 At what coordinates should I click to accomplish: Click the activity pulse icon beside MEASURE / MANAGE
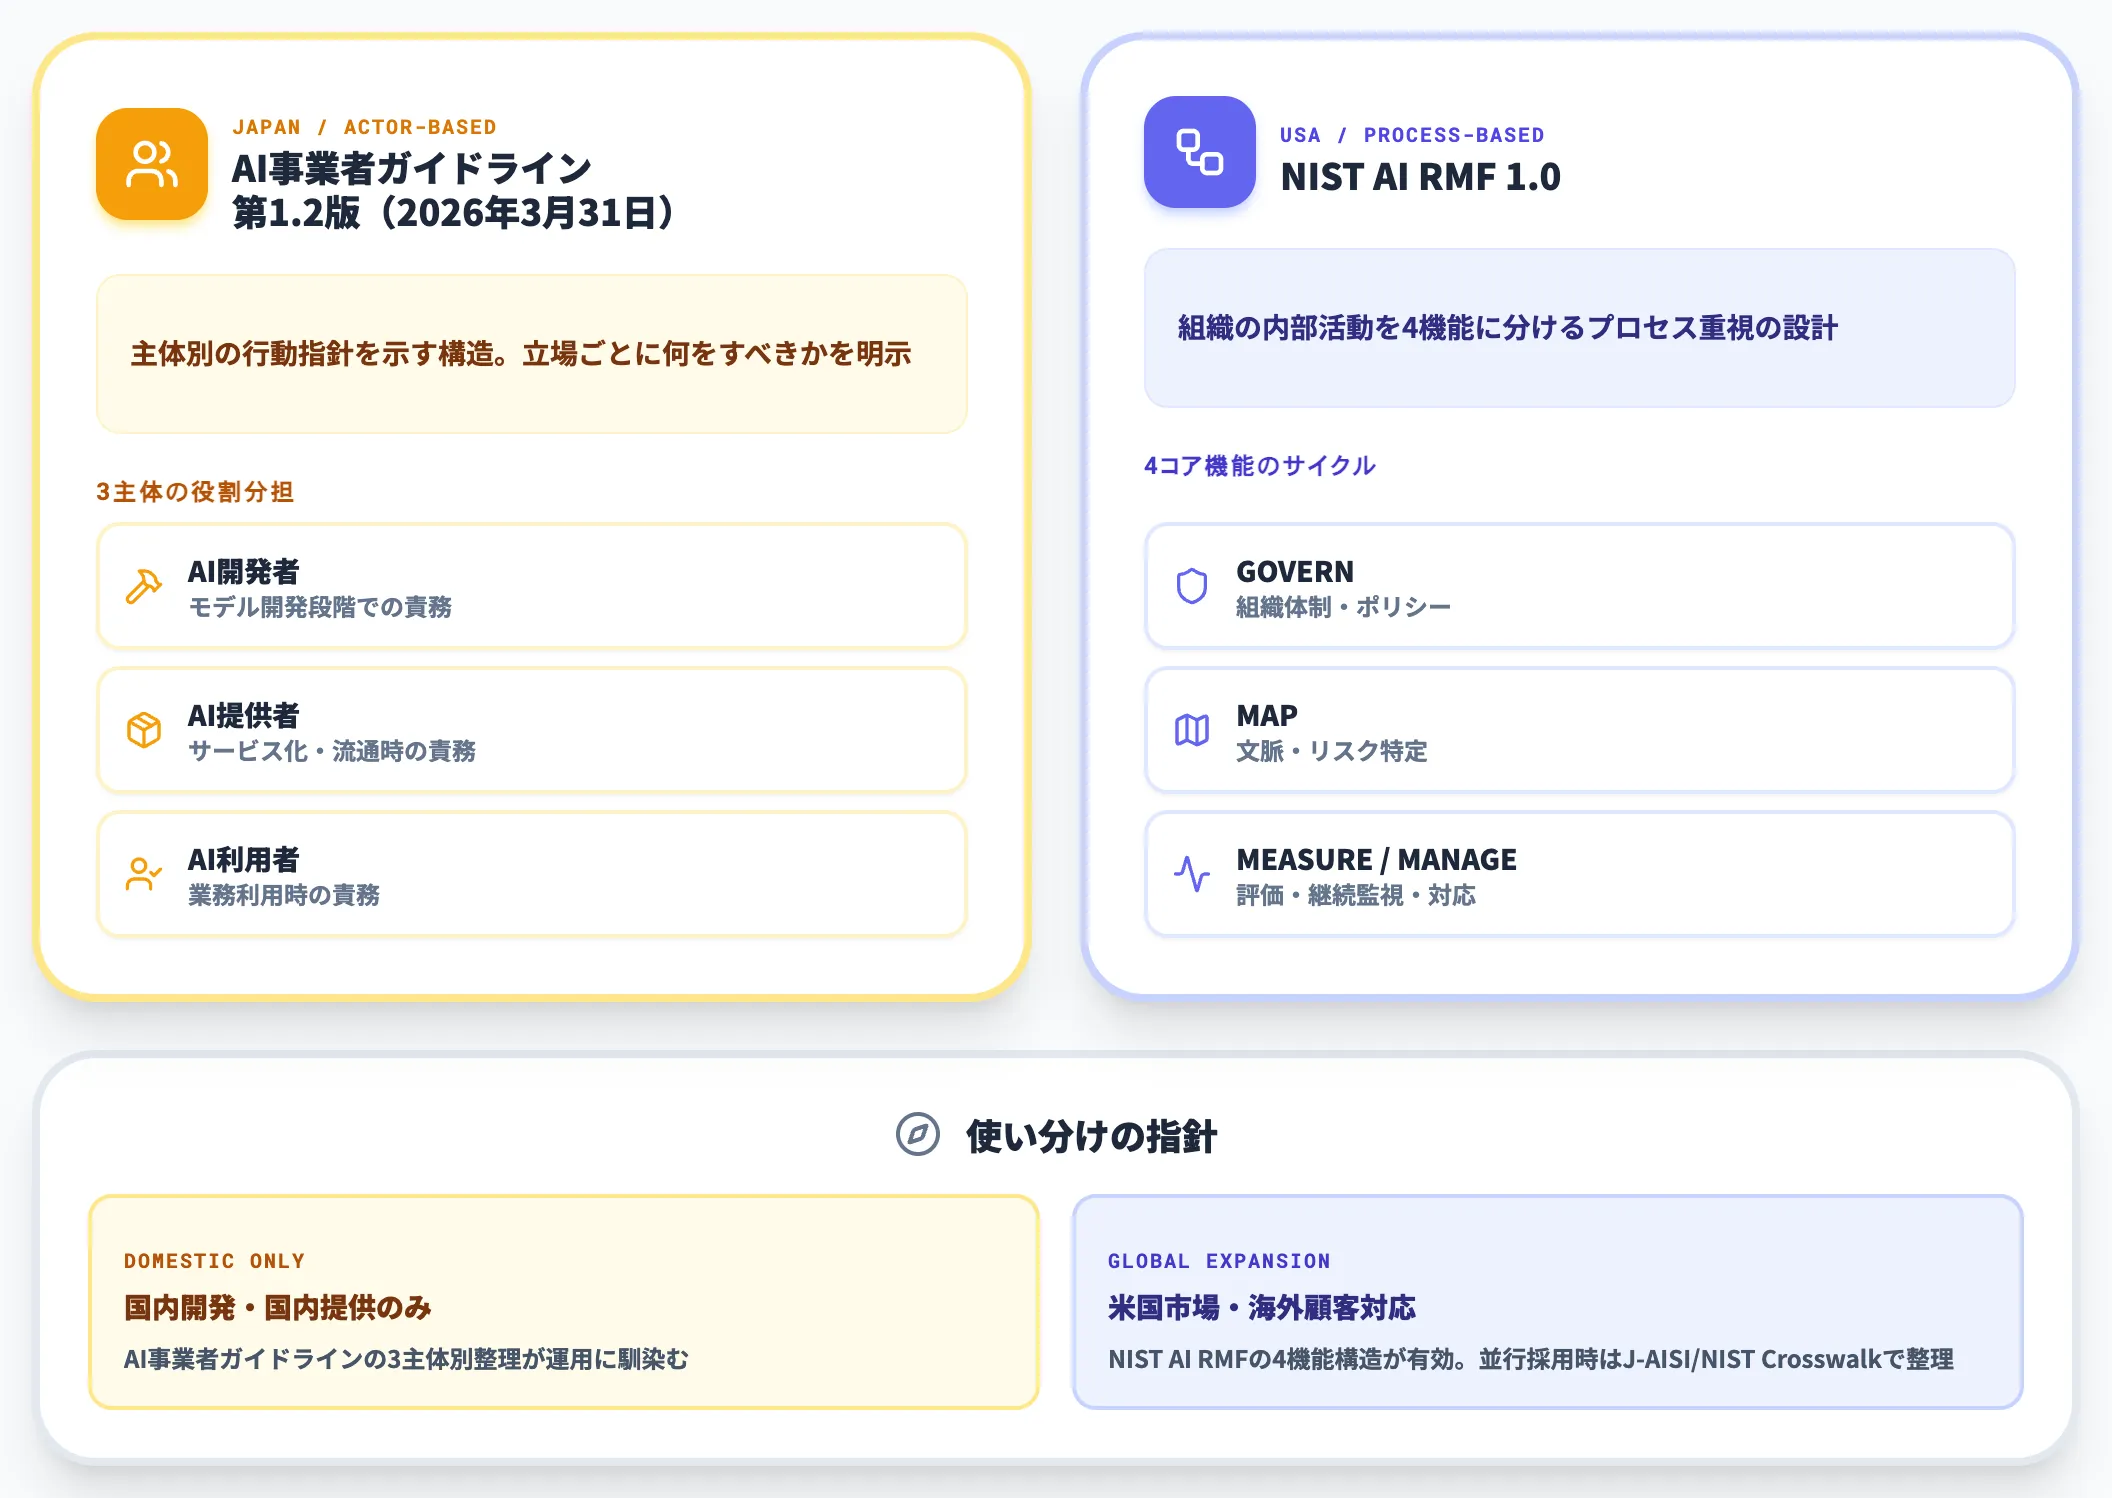pos(1192,874)
